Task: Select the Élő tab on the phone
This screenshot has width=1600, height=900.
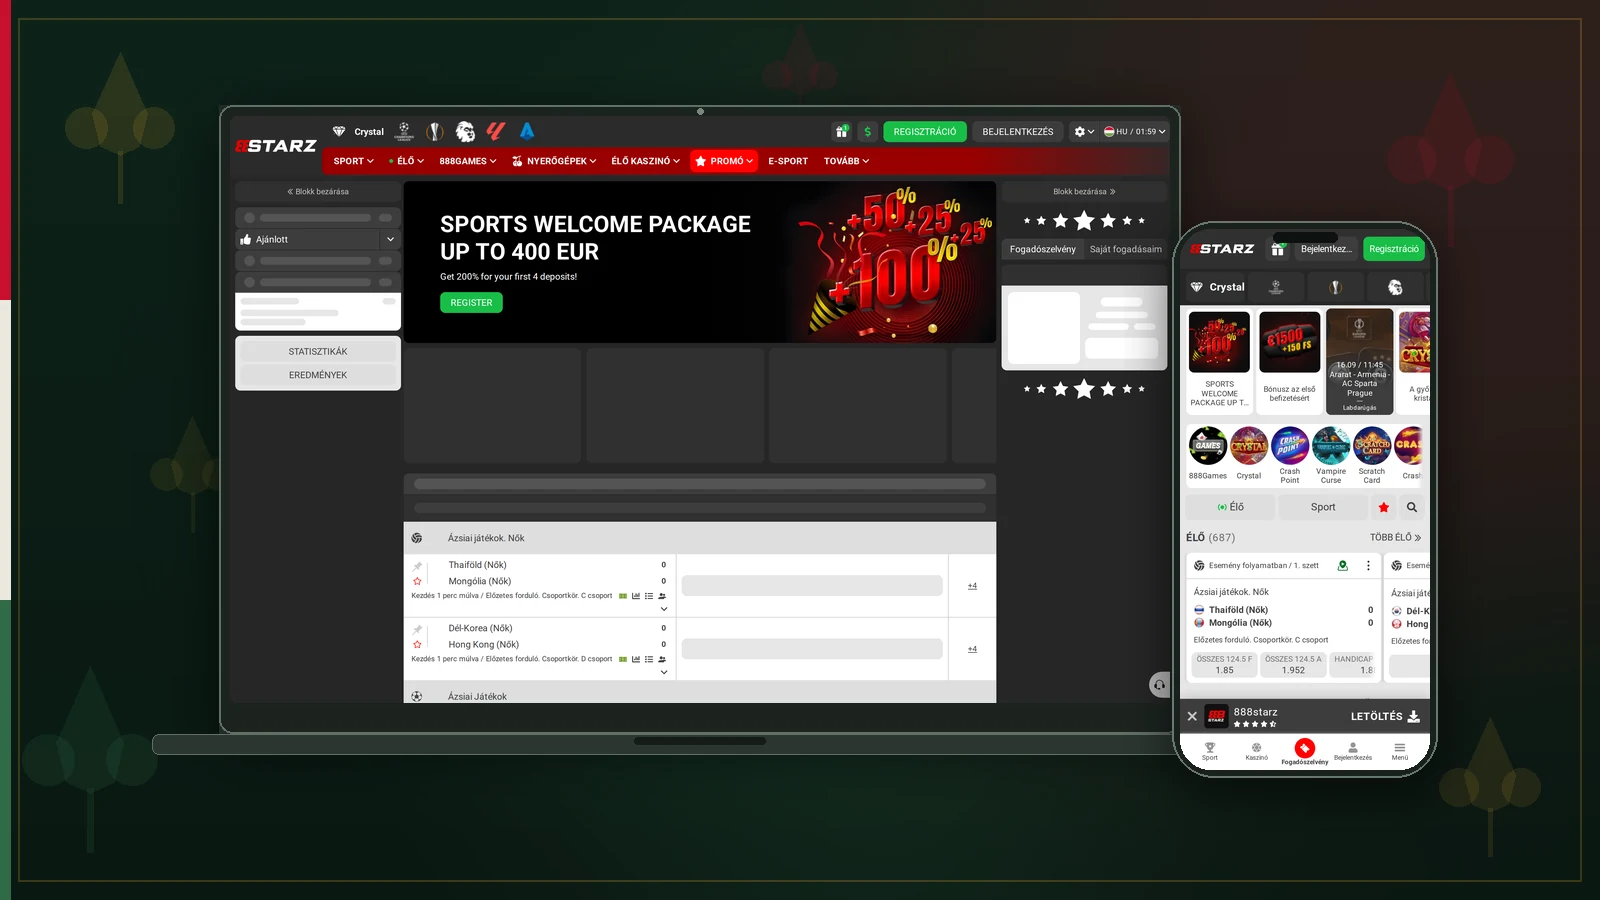Action: click(x=1231, y=507)
